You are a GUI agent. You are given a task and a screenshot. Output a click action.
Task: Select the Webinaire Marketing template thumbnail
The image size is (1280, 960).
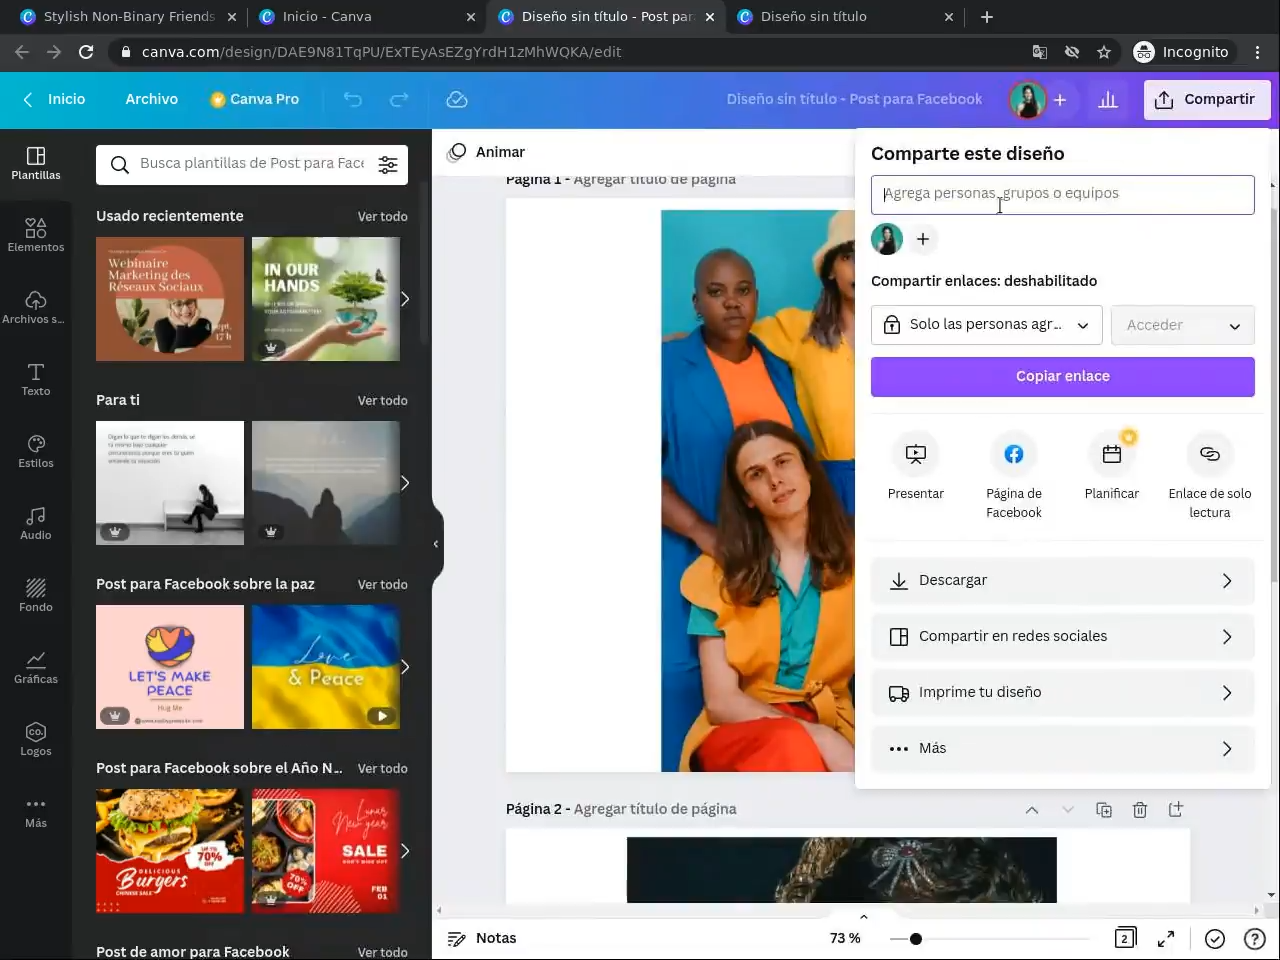170,299
